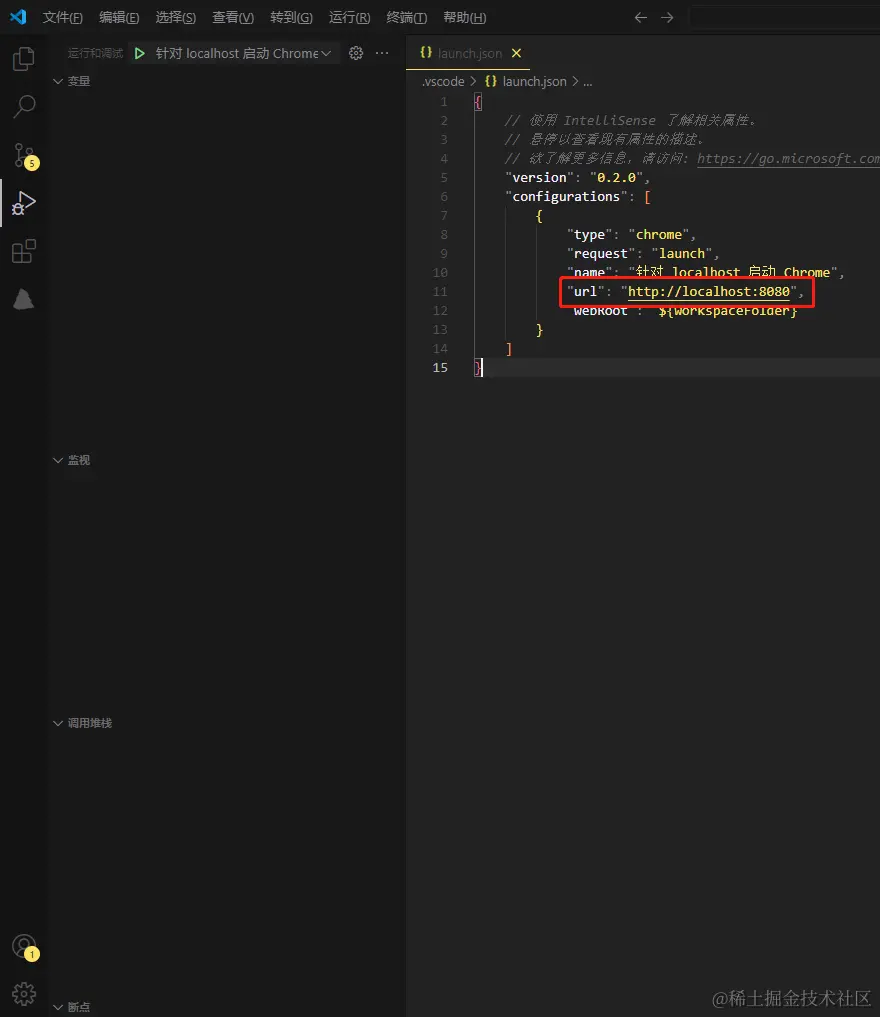880x1017 pixels.
Task: Open the Explorer view in activity bar
Action: pos(23,58)
